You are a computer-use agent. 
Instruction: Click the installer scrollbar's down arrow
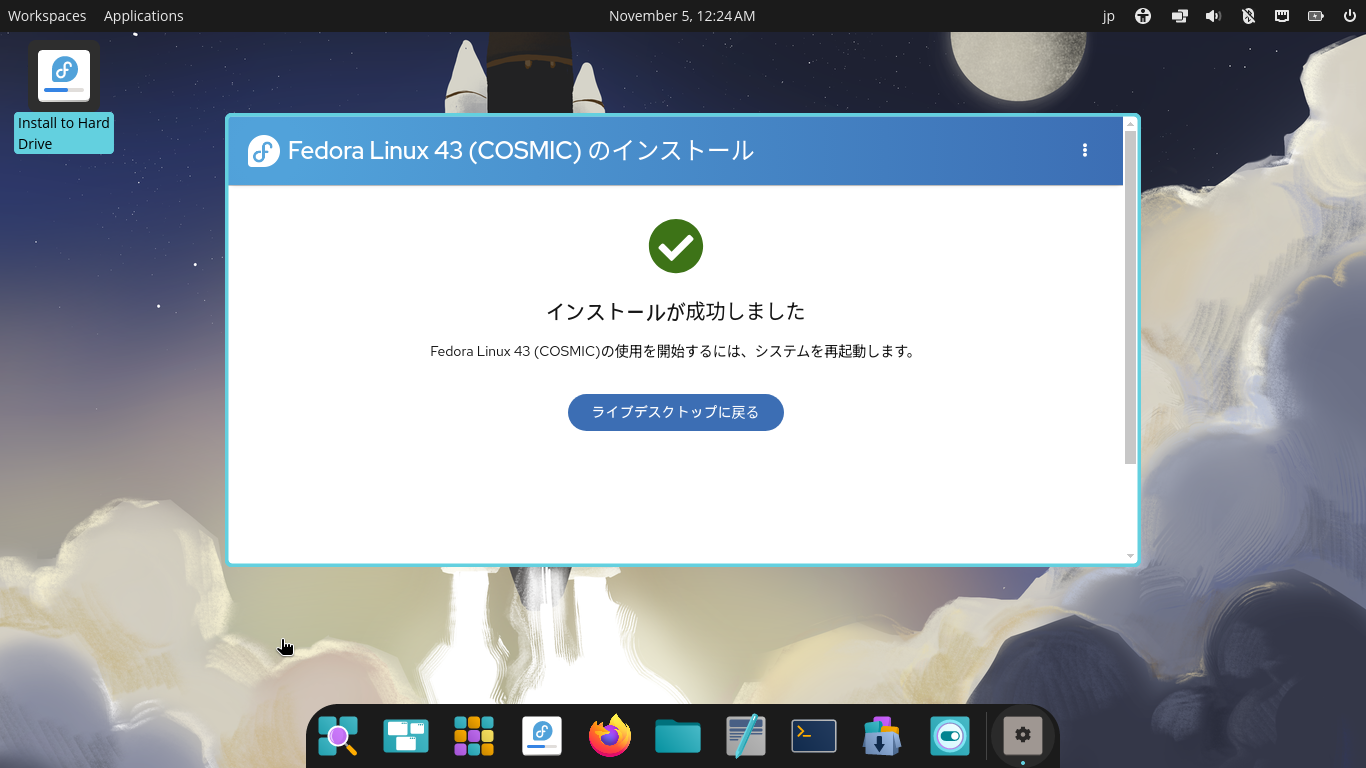pos(1131,556)
